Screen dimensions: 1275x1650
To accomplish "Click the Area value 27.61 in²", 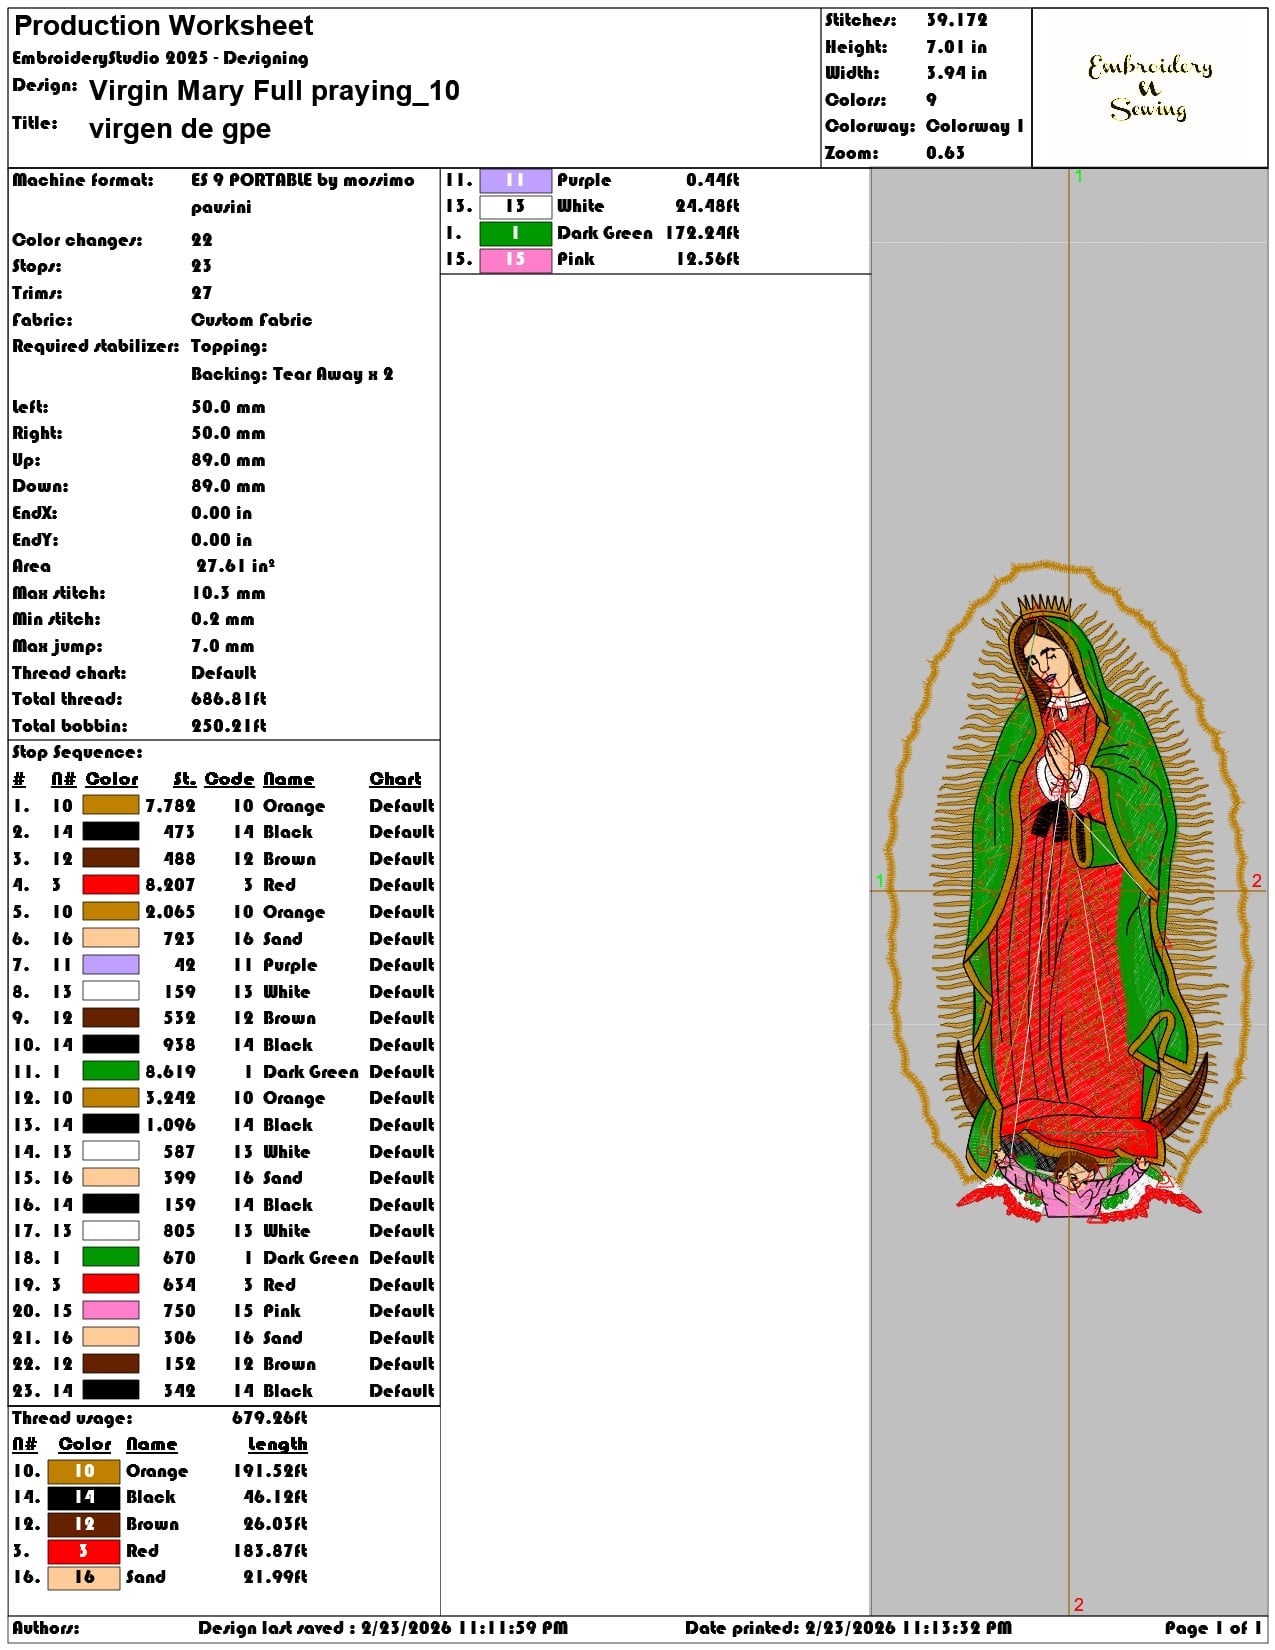I will point(235,566).
